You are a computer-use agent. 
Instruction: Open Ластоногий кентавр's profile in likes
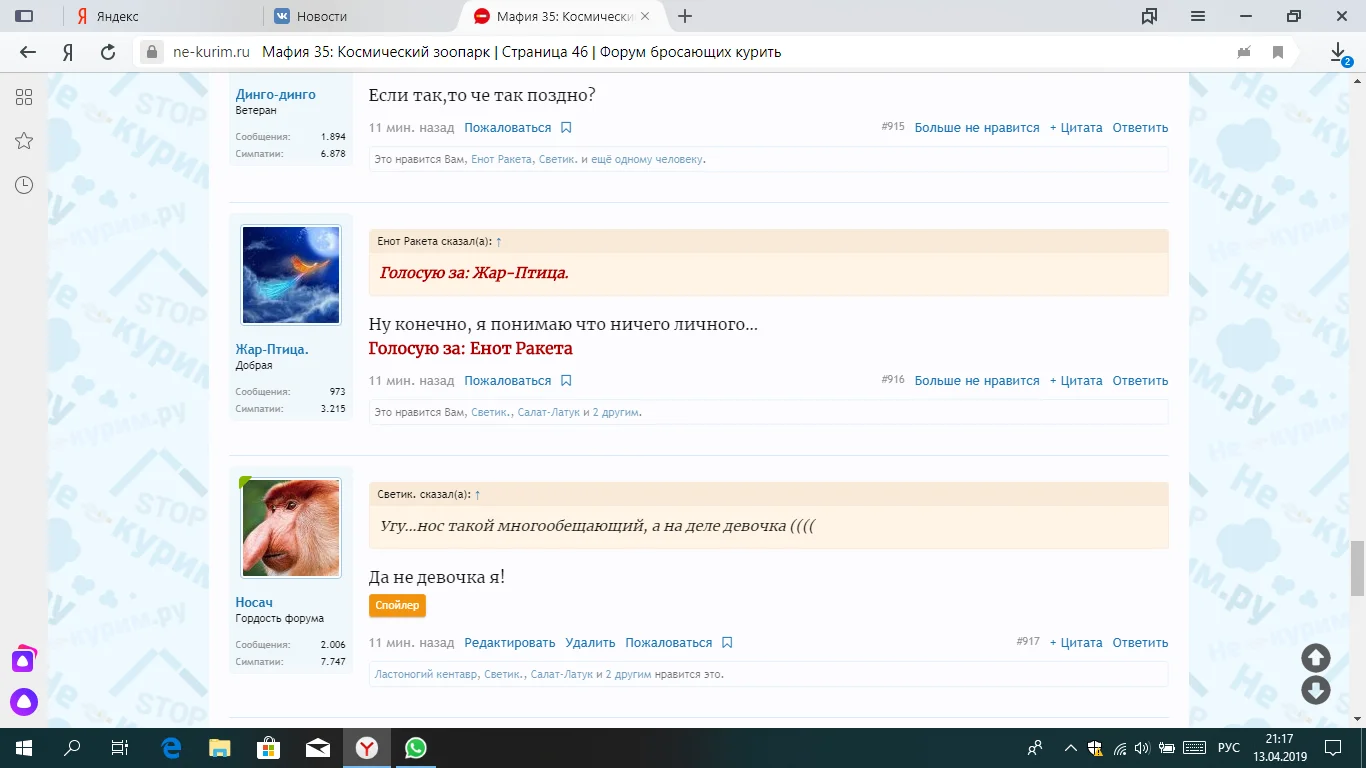pos(426,675)
